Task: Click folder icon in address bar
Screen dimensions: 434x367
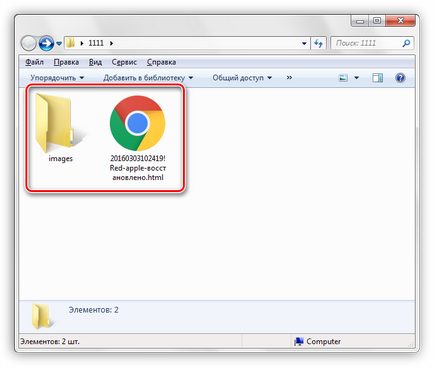Action: 70,43
